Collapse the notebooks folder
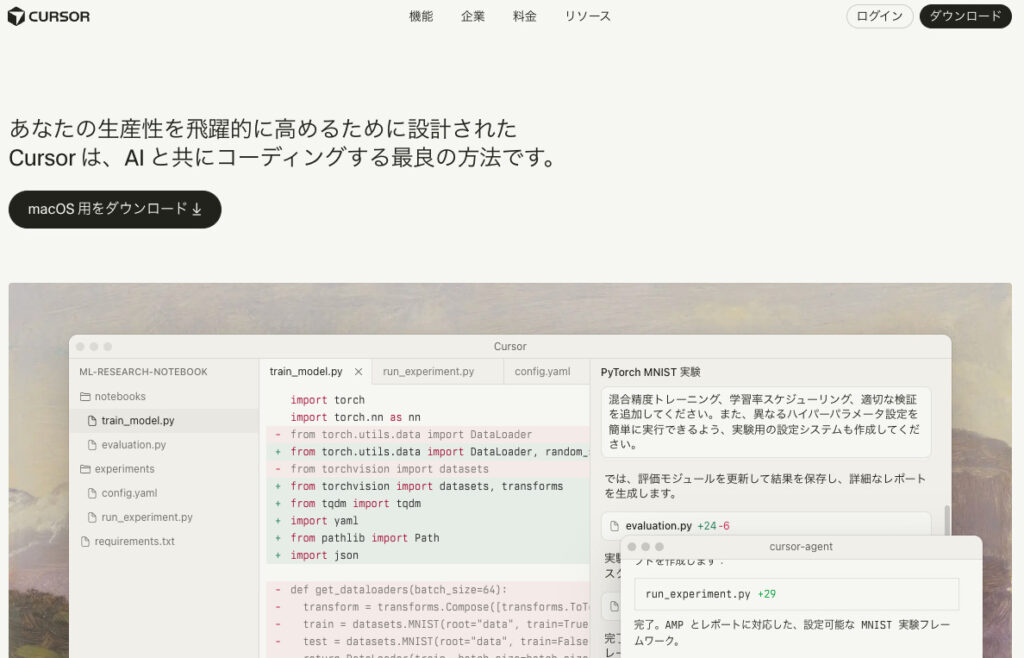Screen dimensions: 1024x658 [x=115, y=397]
